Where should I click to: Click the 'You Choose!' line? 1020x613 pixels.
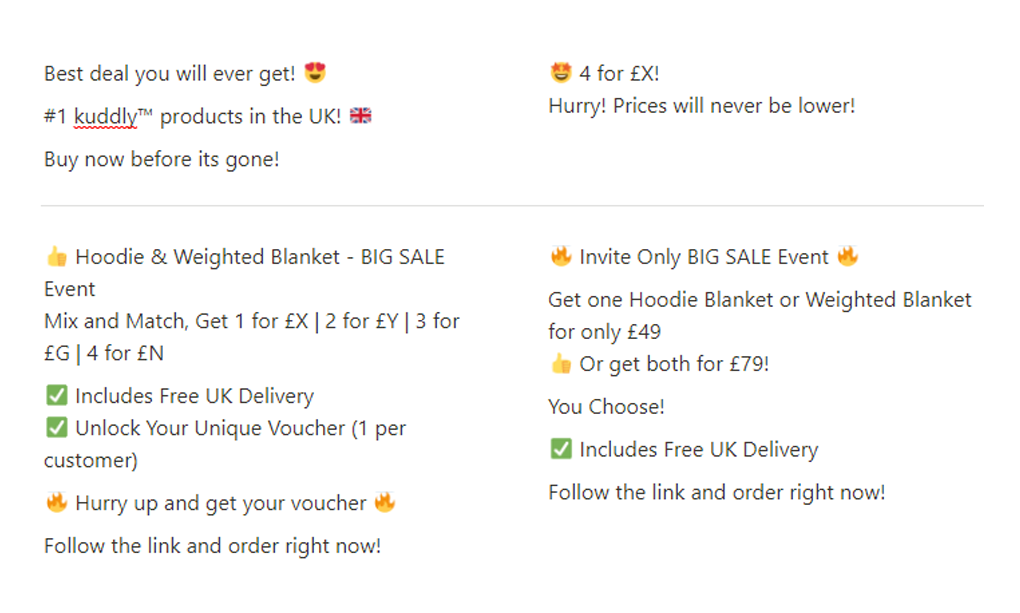pos(606,407)
